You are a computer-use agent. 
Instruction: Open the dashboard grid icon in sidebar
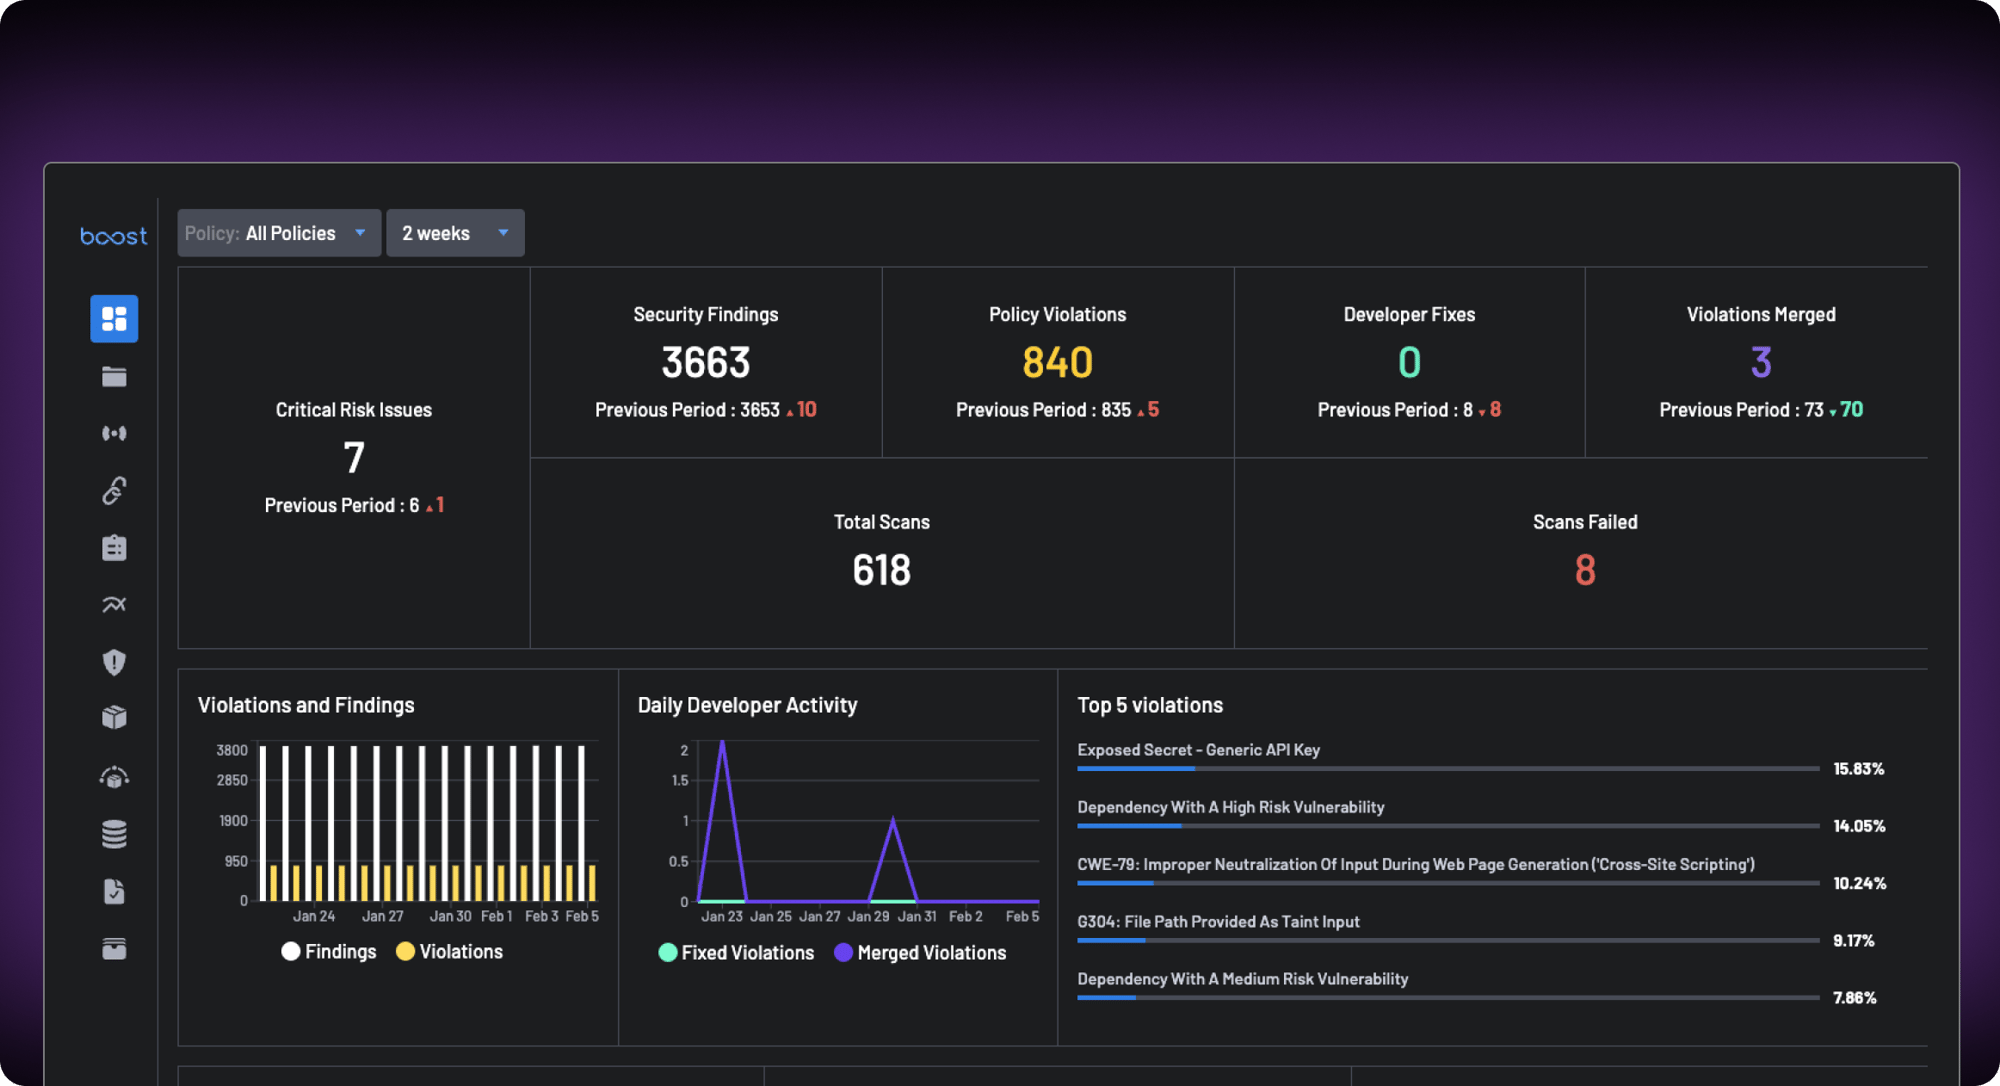[x=114, y=319]
